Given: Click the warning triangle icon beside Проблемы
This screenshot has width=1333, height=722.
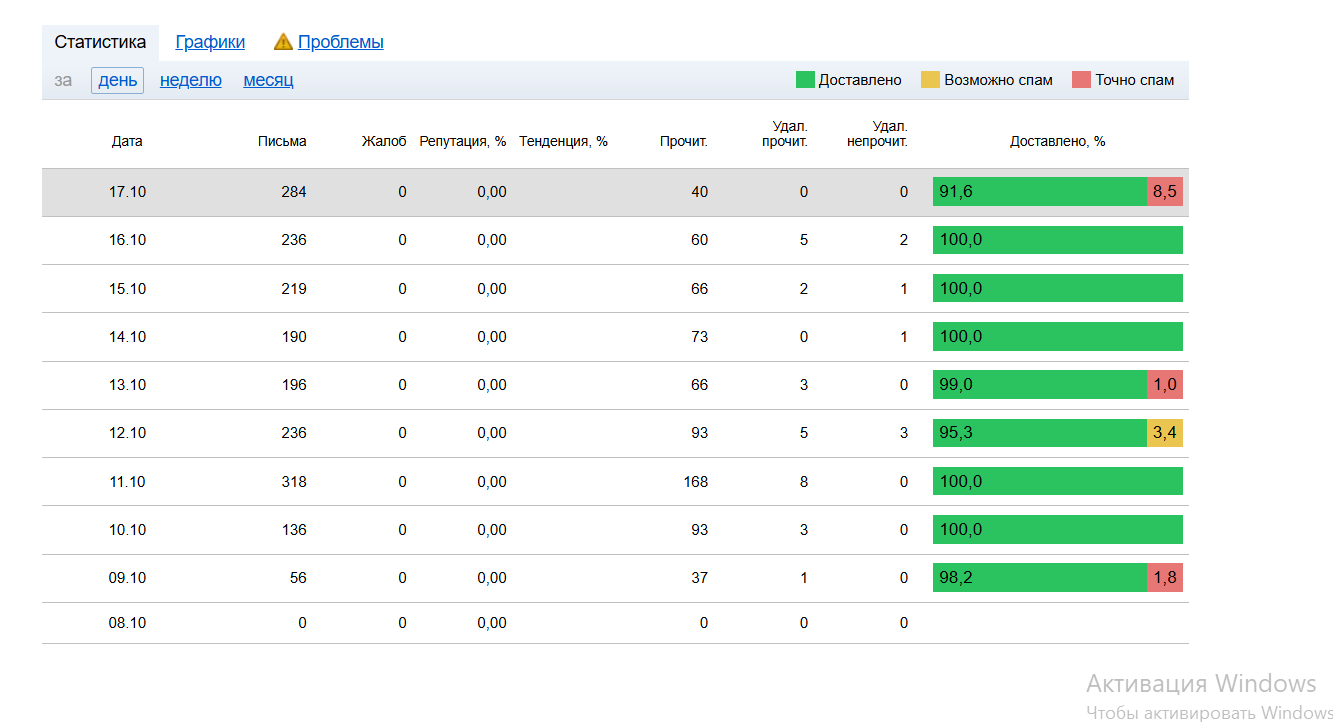Looking at the screenshot, I should pyautogui.click(x=283, y=42).
